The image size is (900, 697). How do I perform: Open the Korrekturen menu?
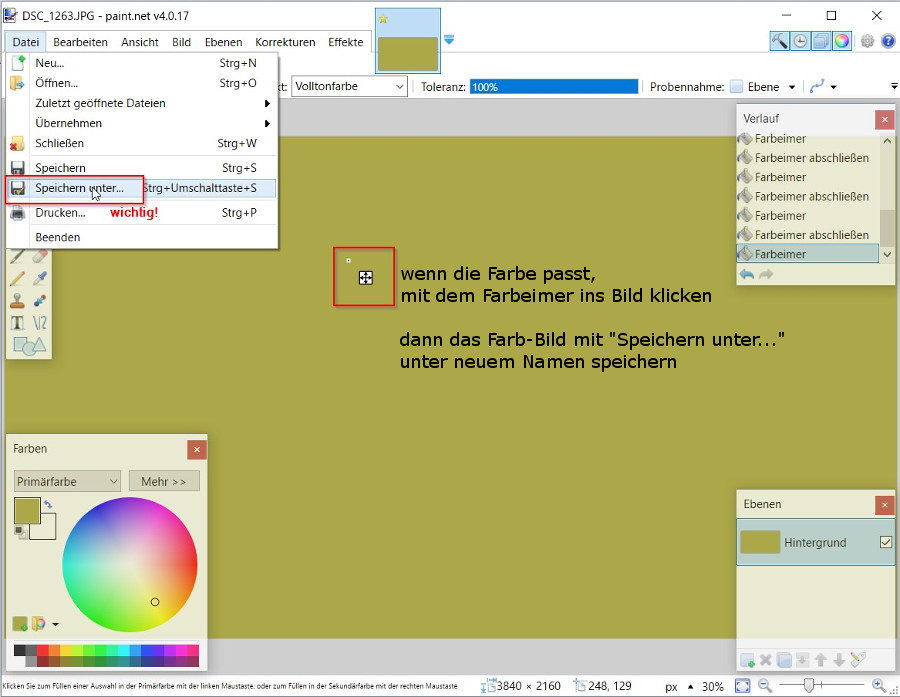(285, 42)
